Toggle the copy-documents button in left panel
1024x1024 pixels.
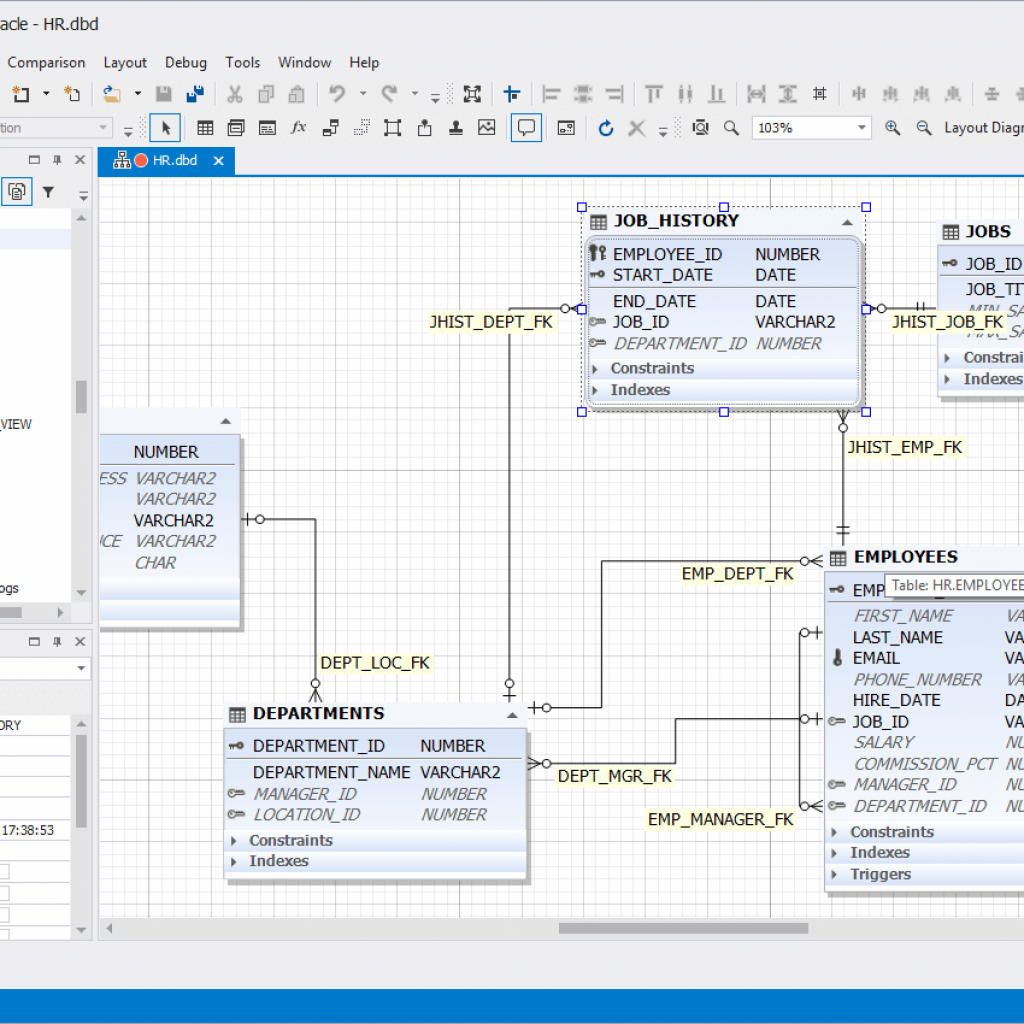pos(17,192)
